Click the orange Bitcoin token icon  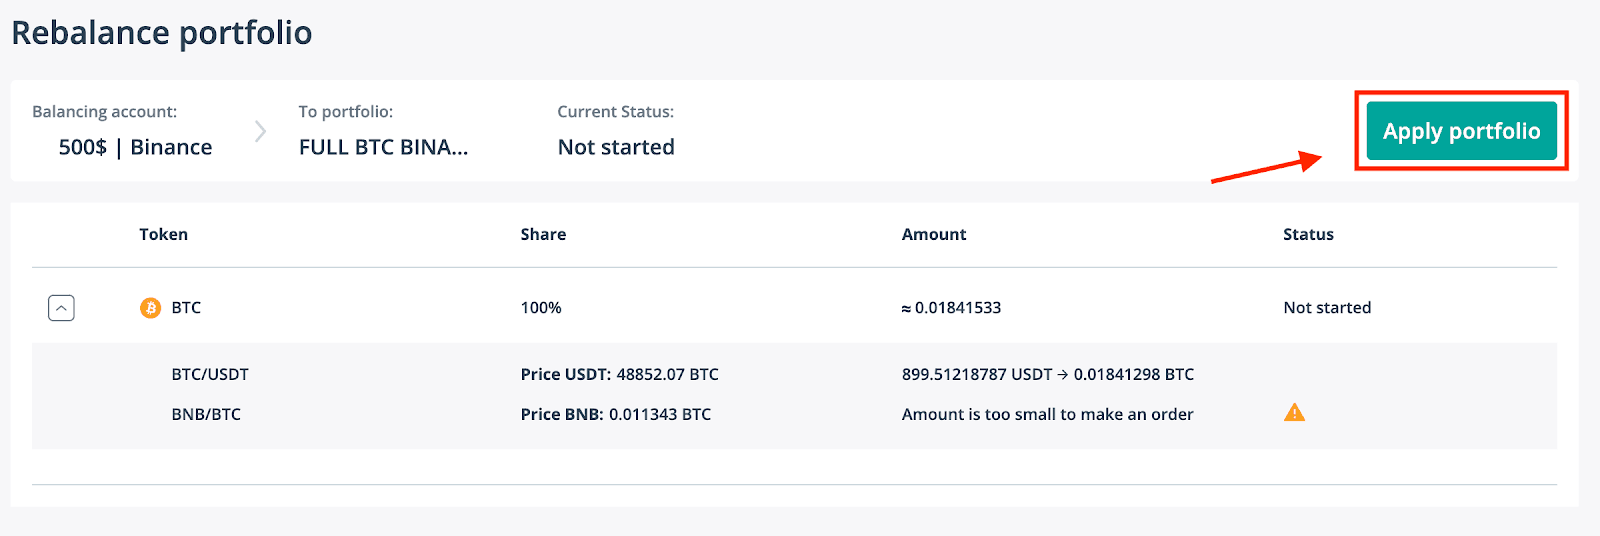[x=150, y=308]
